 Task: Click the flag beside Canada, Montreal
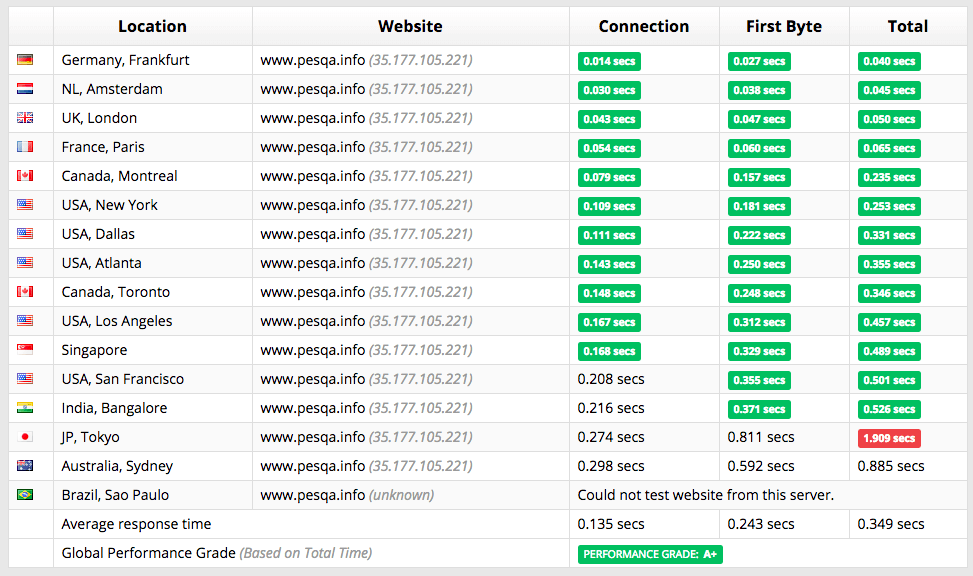(25, 176)
